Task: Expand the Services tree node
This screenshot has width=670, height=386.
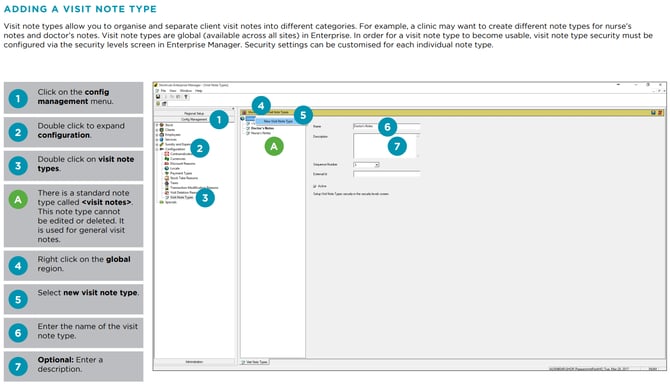Action: [x=157, y=139]
